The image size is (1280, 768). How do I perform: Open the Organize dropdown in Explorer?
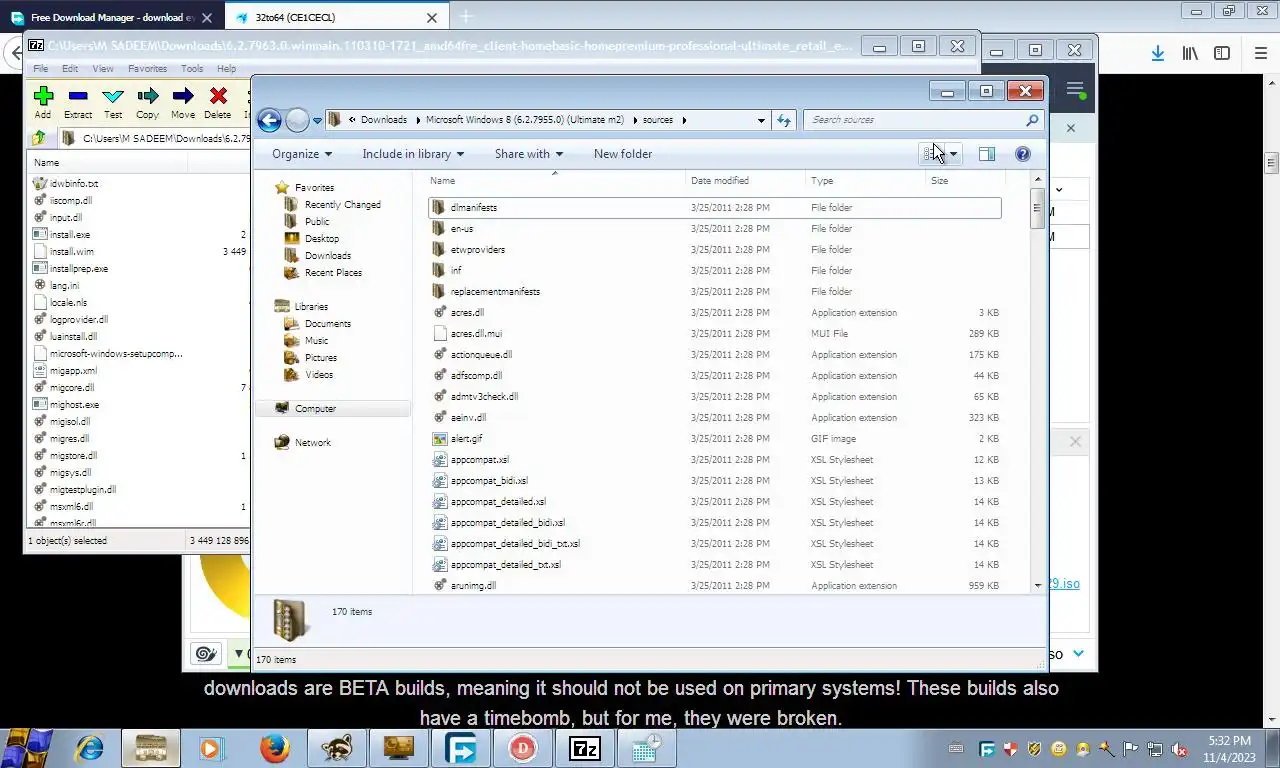[302, 154]
